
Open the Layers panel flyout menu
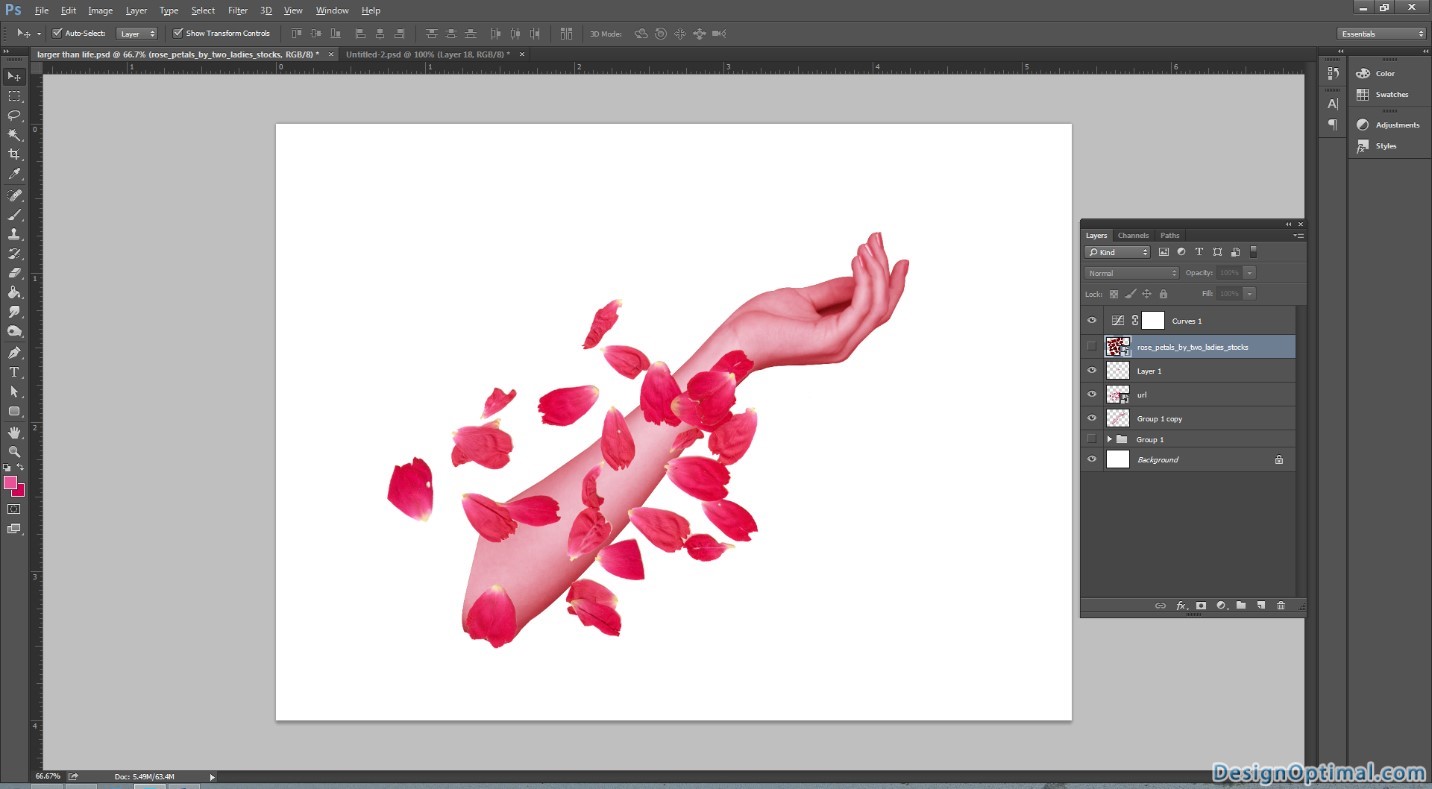click(1298, 235)
